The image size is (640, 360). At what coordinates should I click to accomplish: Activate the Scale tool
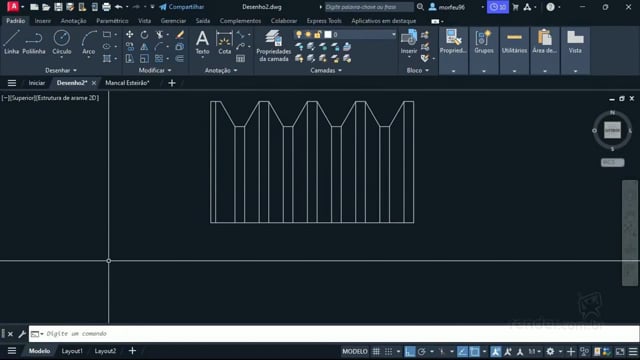(144, 59)
